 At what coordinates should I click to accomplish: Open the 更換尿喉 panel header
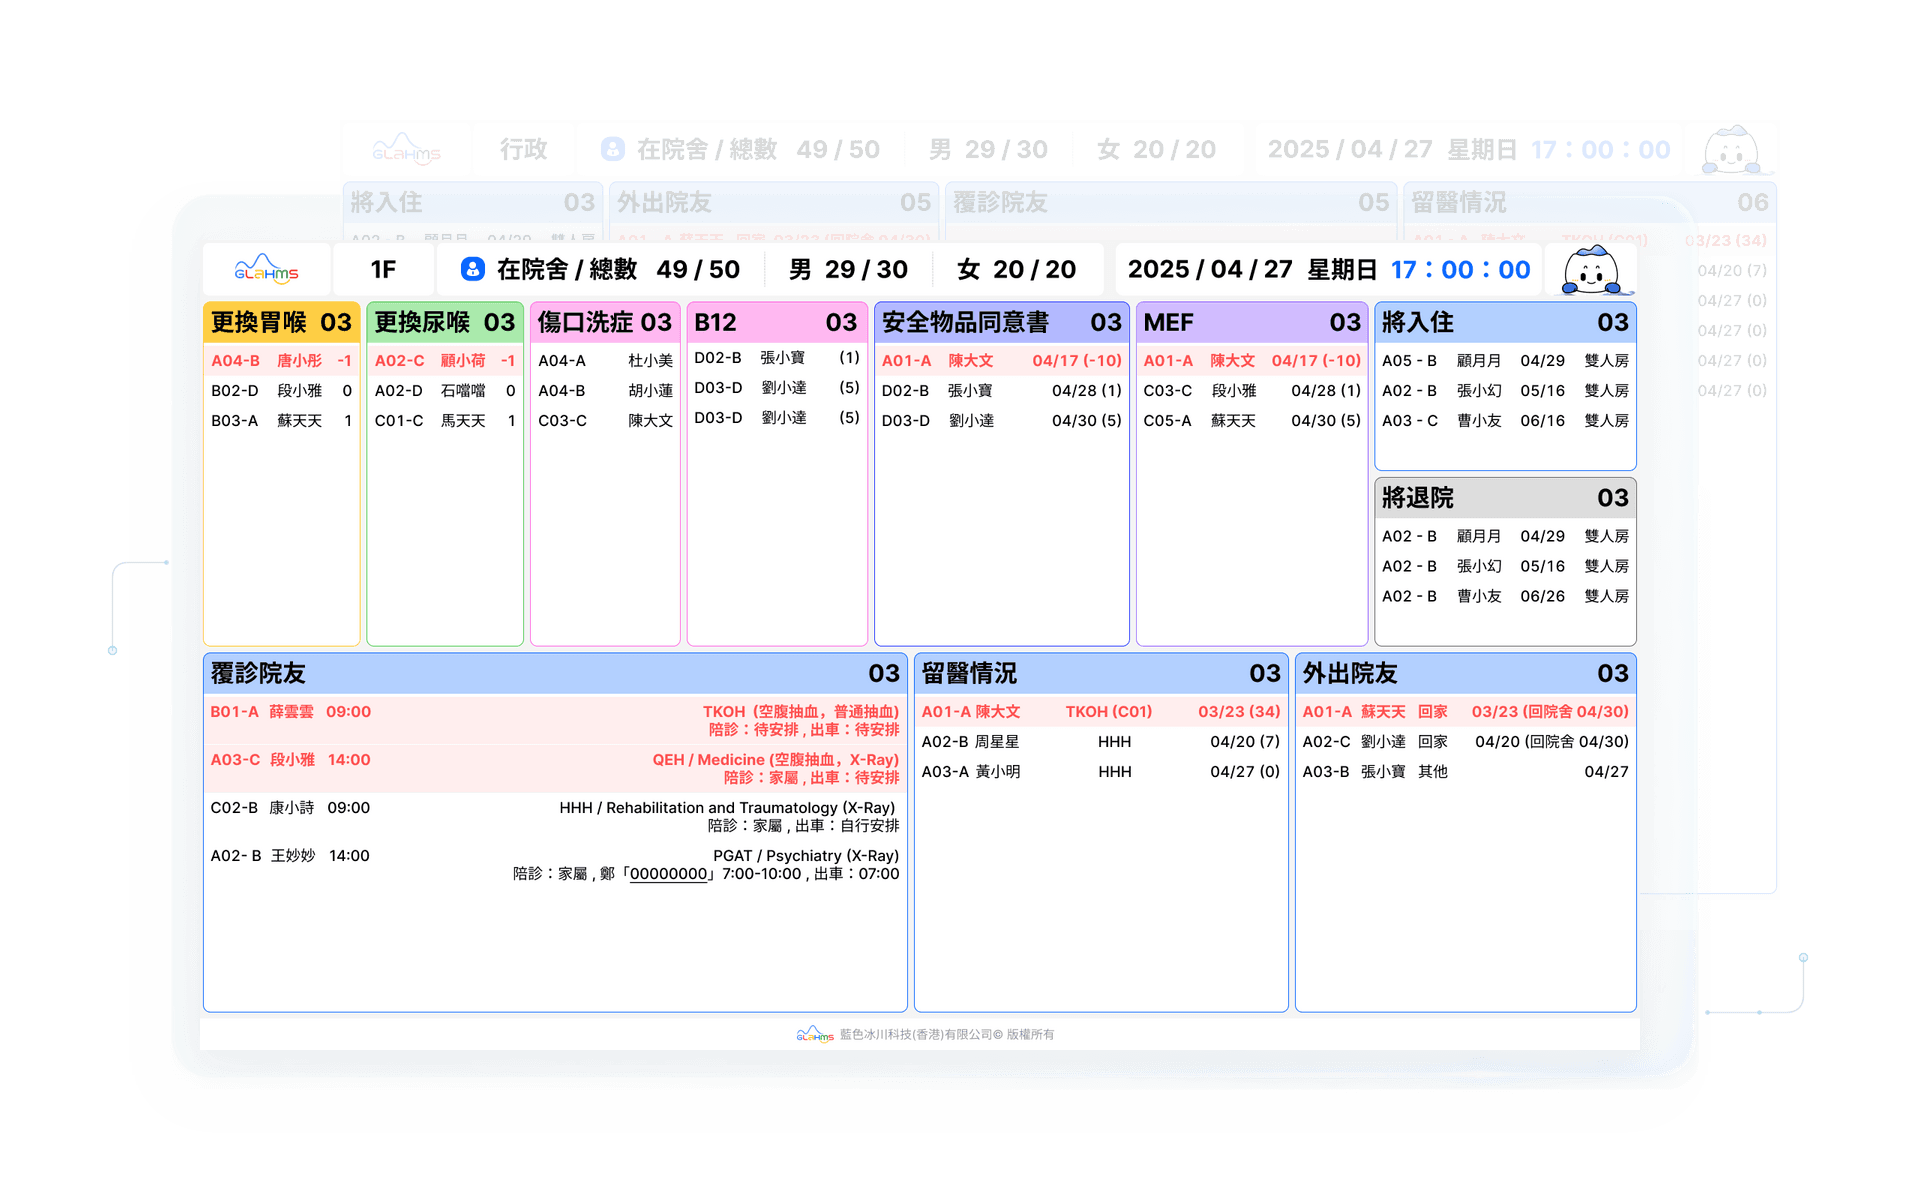pos(445,322)
